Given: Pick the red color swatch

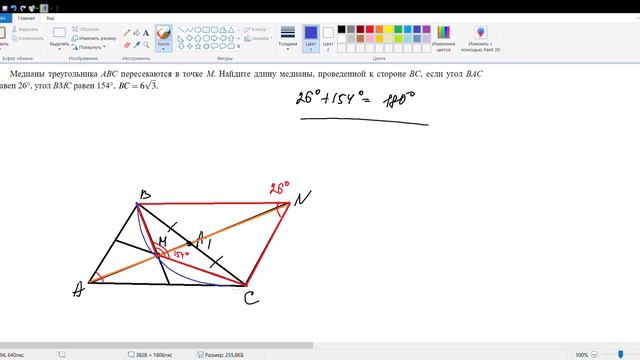Looking at the screenshot, I should 369,29.
